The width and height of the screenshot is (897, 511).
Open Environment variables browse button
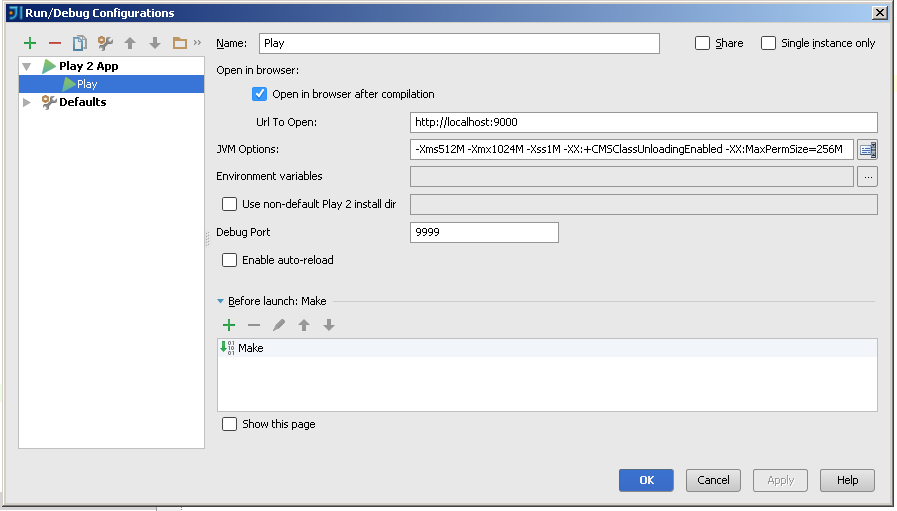[x=867, y=177]
